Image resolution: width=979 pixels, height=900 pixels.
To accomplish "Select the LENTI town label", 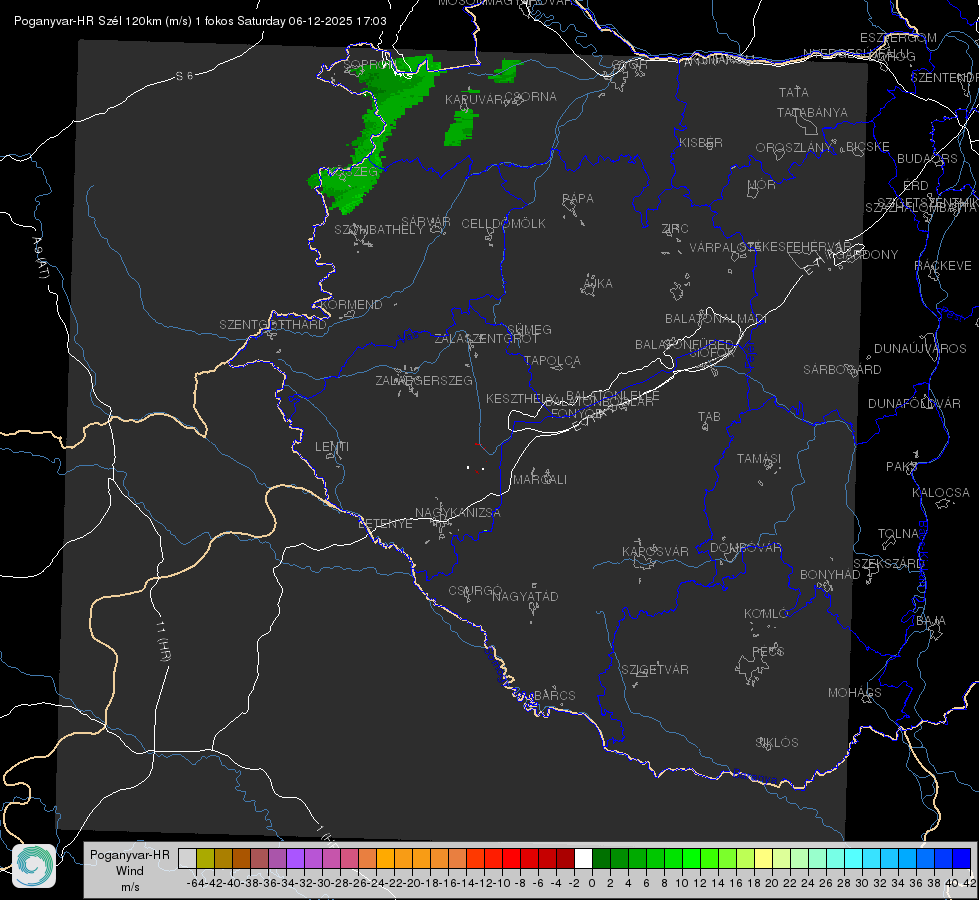I will tap(332, 447).
